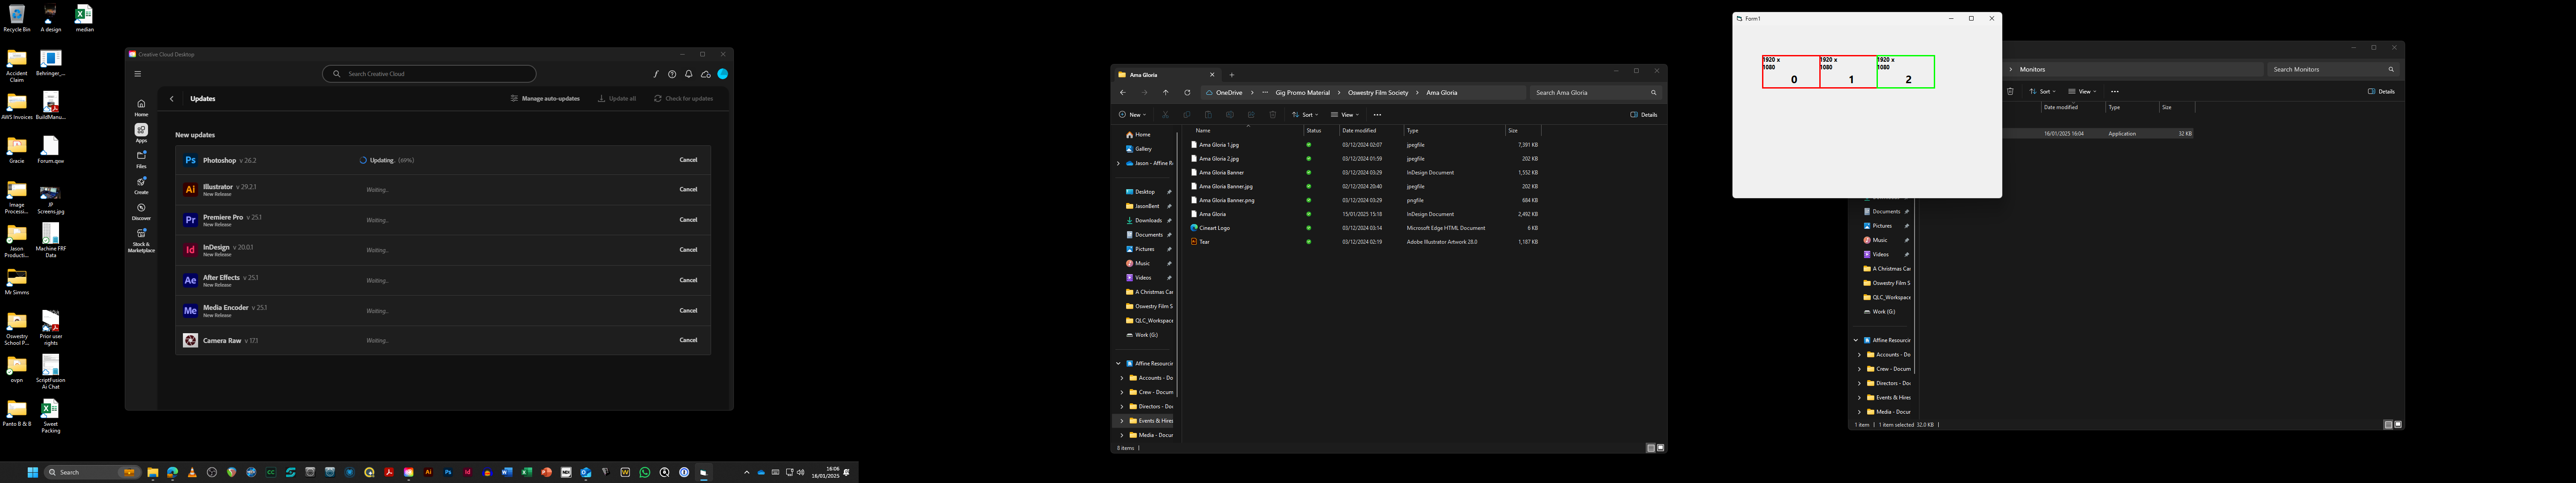Open Sort dropdown in Monitors explorer window
Image resolution: width=2576 pixels, height=483 pixels.
2042,92
